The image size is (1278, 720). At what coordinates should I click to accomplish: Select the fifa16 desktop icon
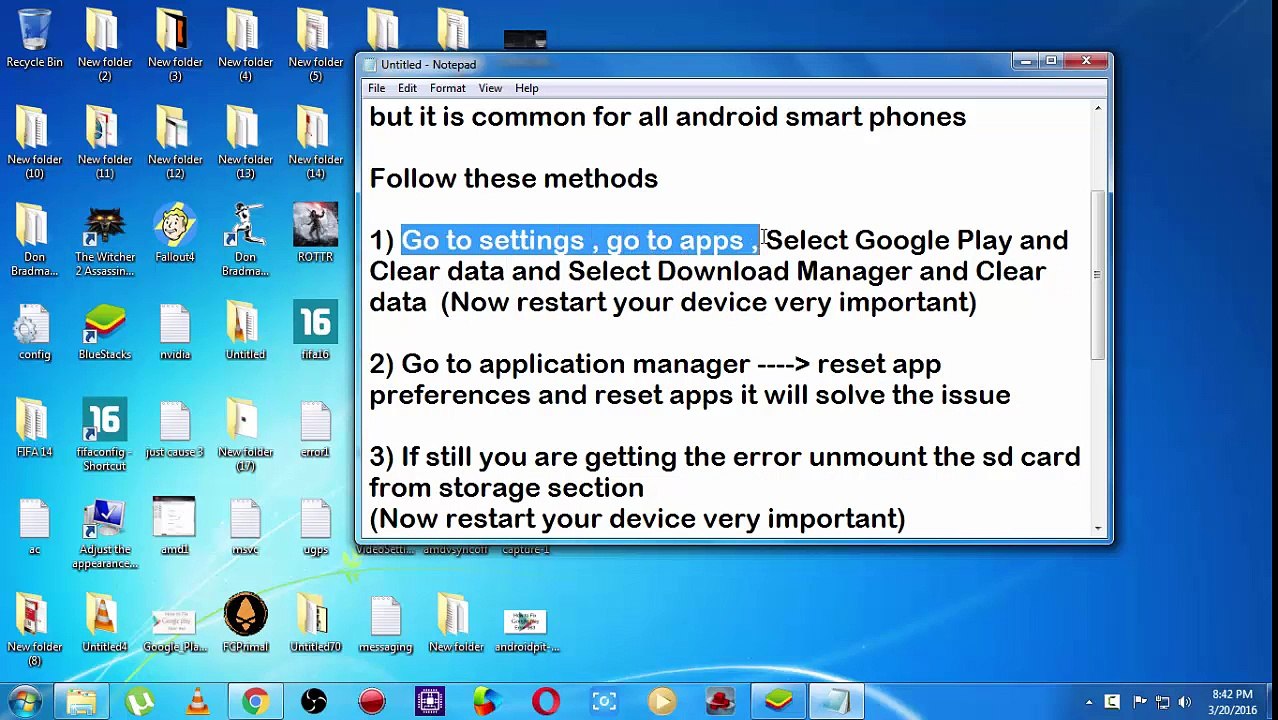315,332
